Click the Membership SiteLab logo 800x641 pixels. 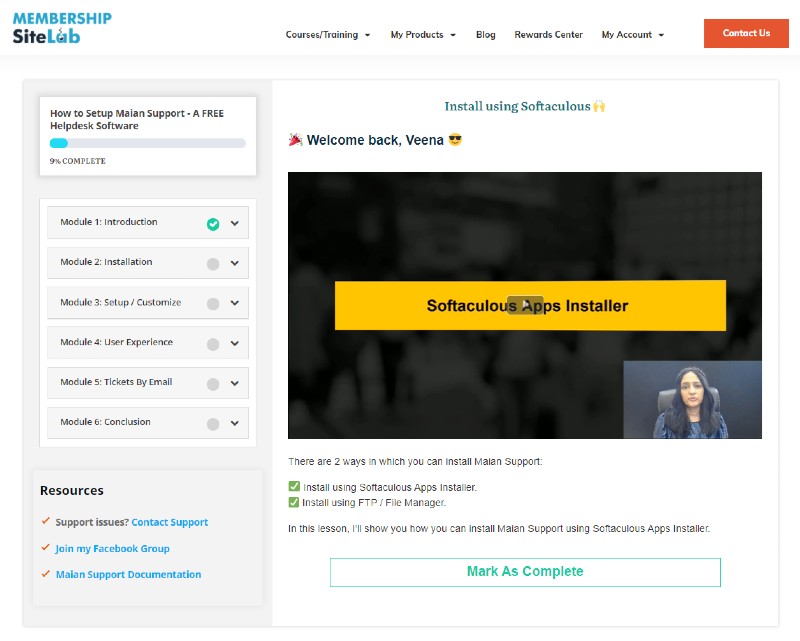62,28
